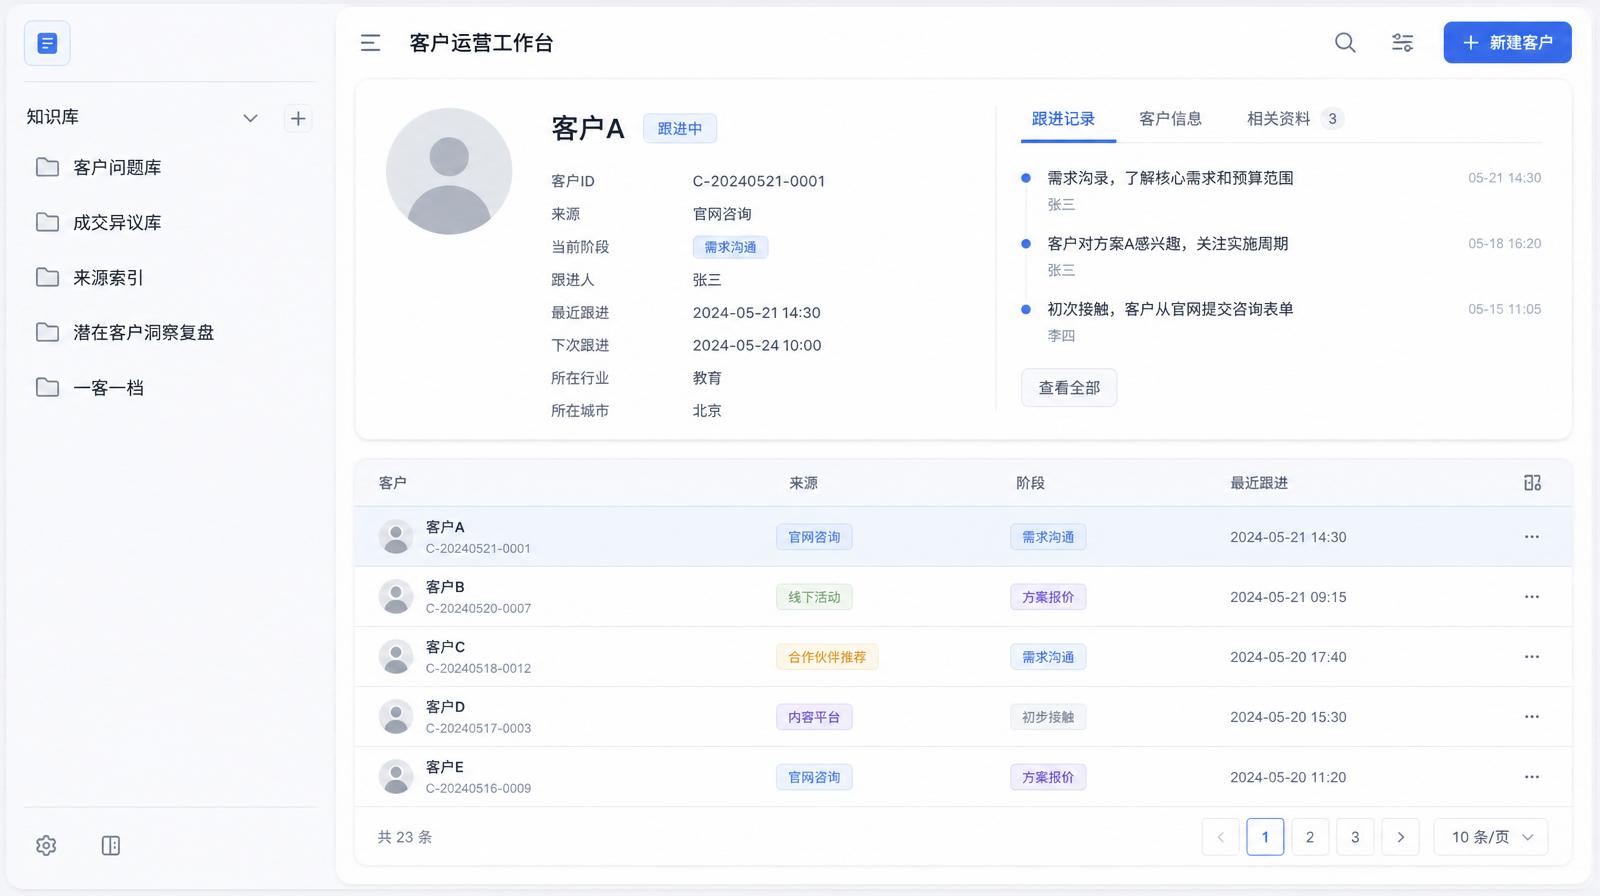Switch to the 跟进记录 tab
This screenshot has width=1600, height=896.
tap(1063, 119)
